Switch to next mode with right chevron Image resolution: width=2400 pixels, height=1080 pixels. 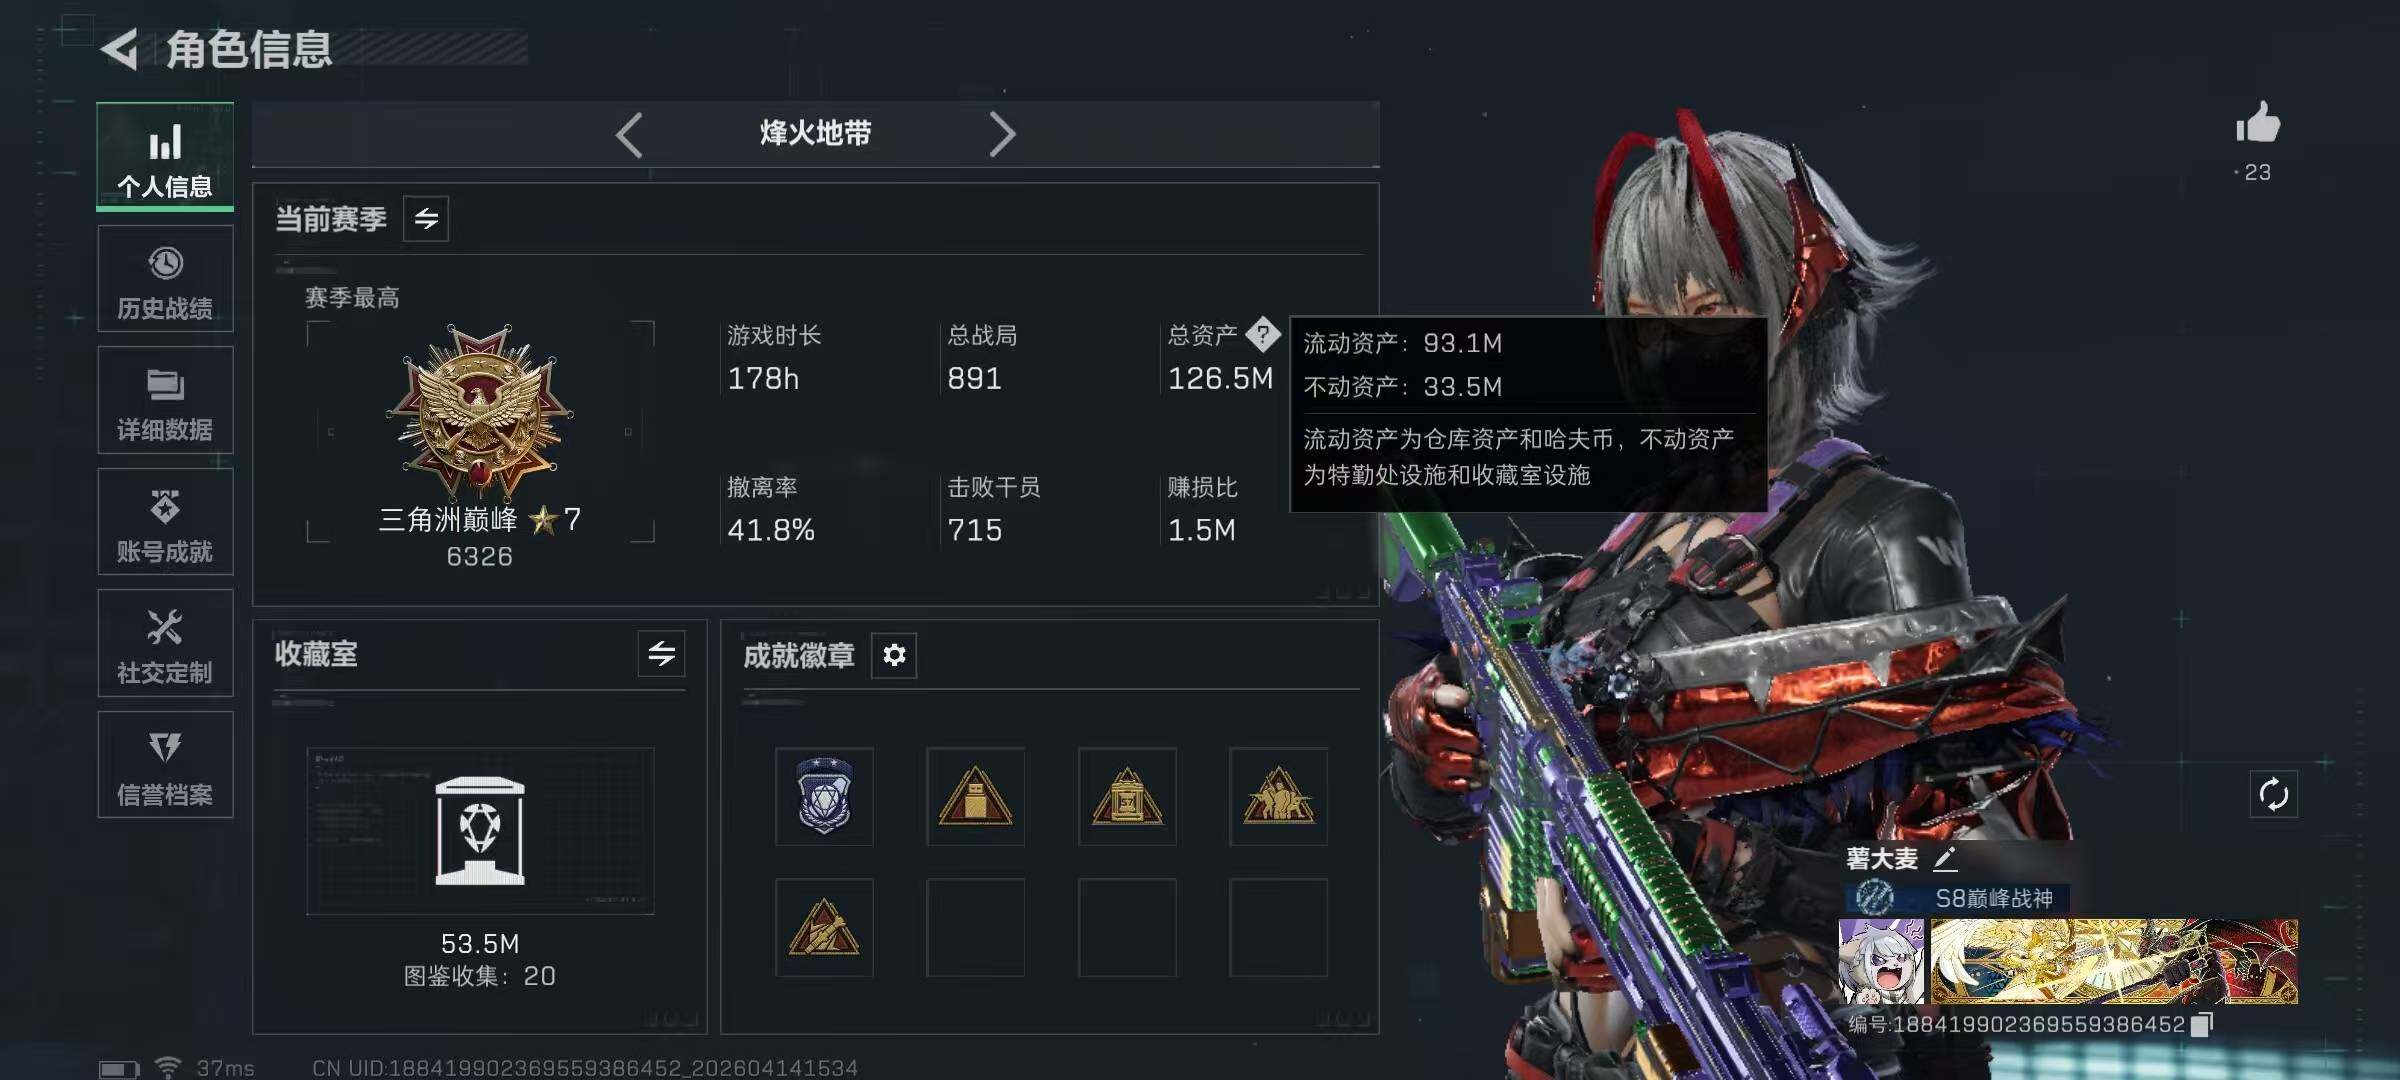coord(1002,134)
